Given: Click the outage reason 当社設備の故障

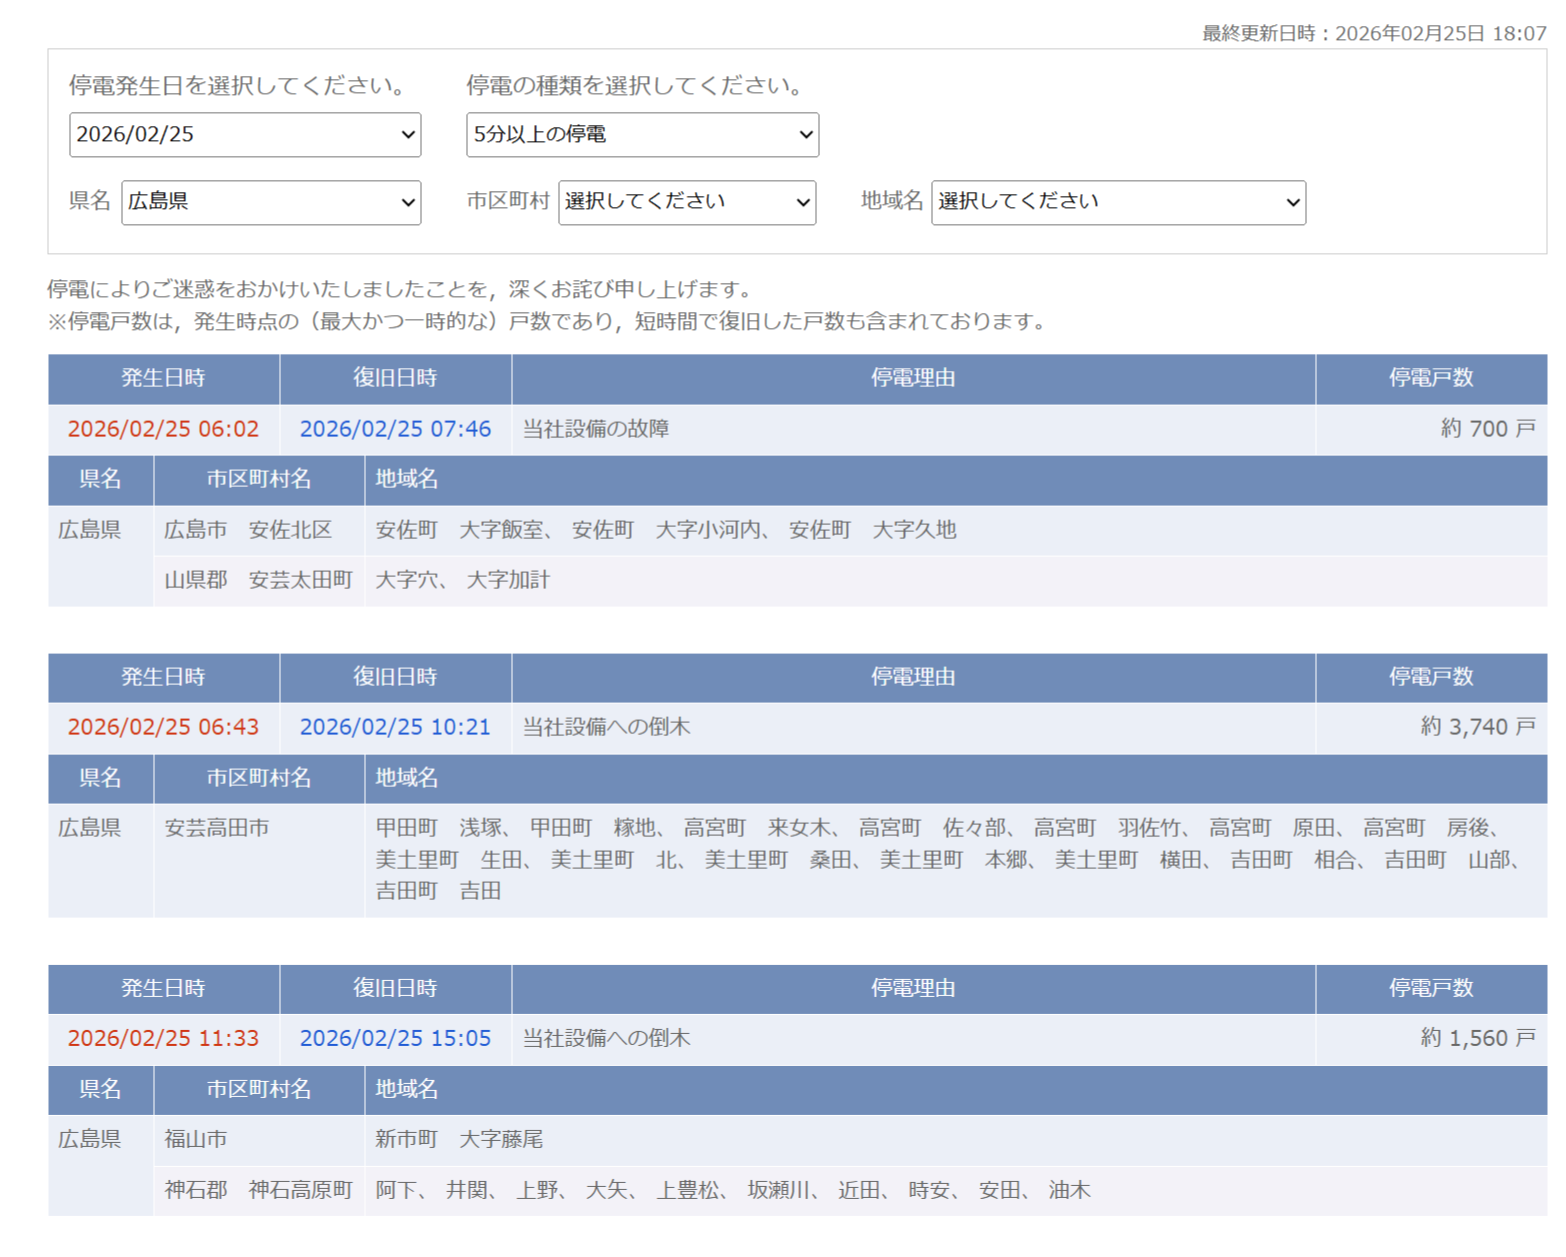Looking at the screenshot, I should coord(596,429).
